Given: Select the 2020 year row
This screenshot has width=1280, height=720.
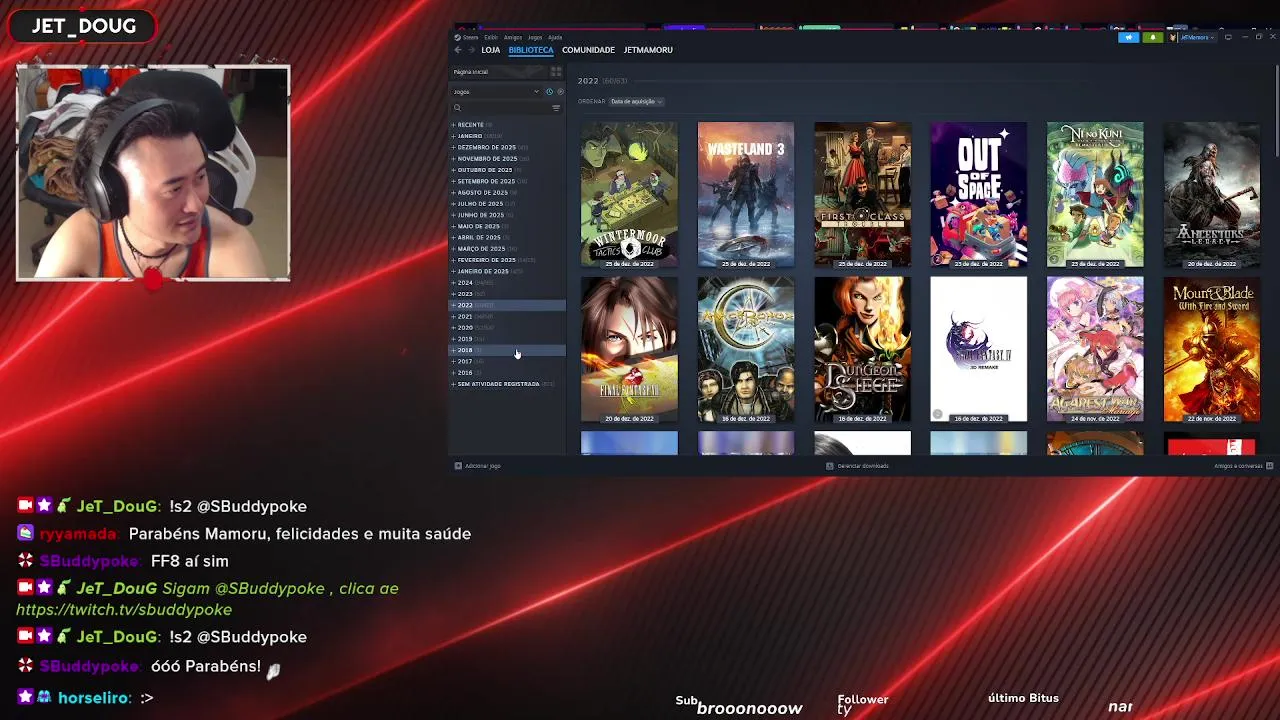Looking at the screenshot, I should coord(507,328).
